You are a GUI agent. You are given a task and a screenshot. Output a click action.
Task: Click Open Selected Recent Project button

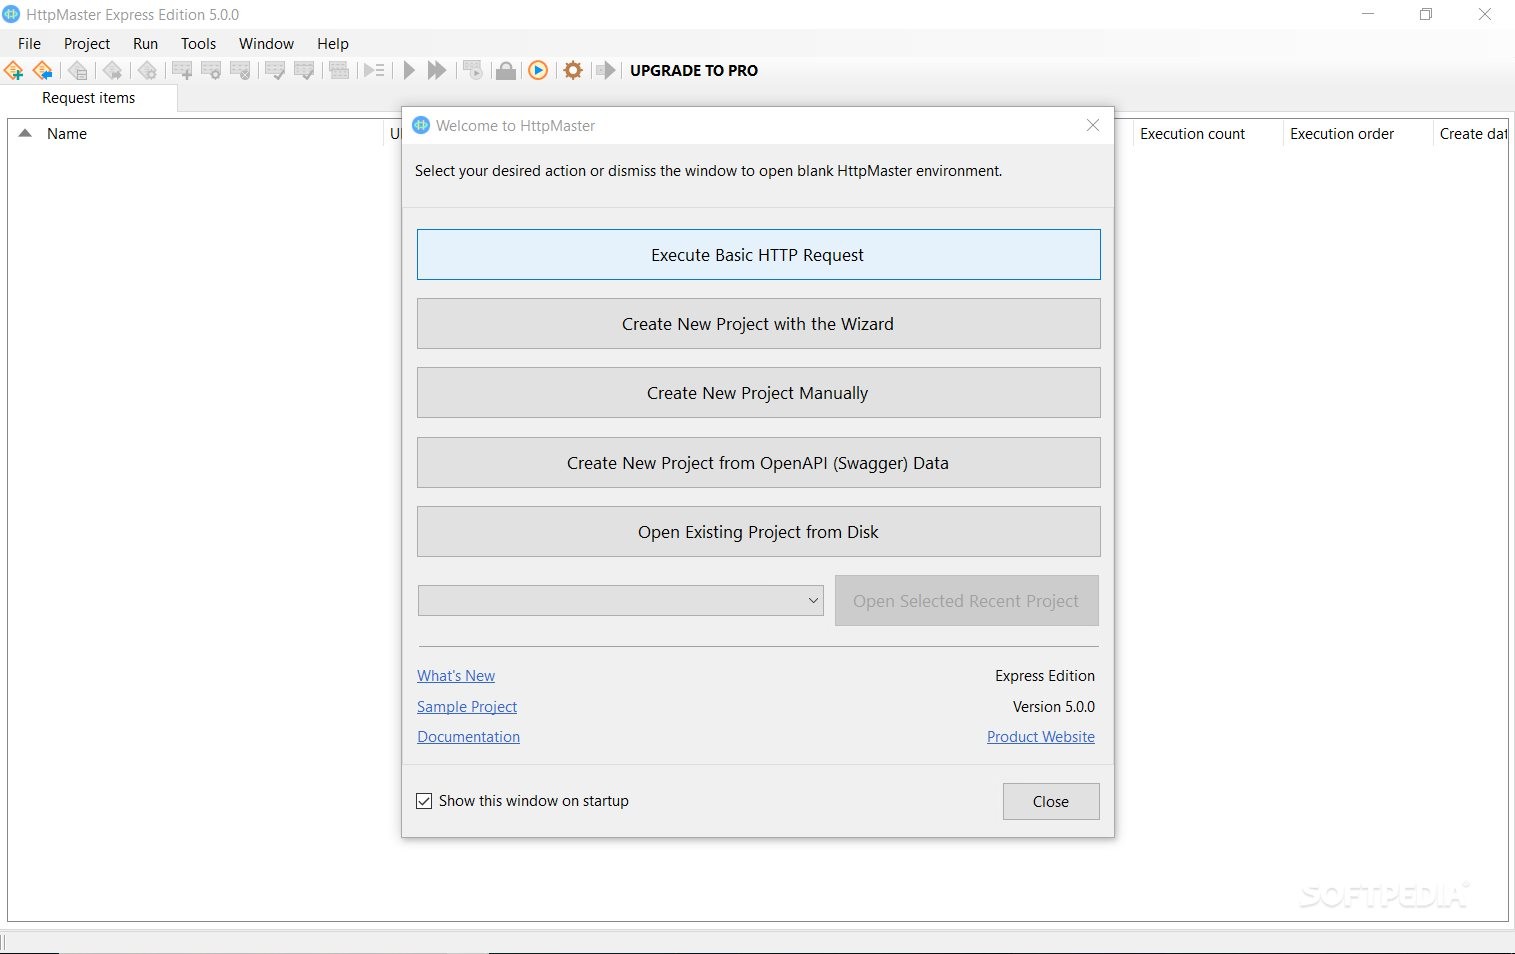(x=966, y=600)
